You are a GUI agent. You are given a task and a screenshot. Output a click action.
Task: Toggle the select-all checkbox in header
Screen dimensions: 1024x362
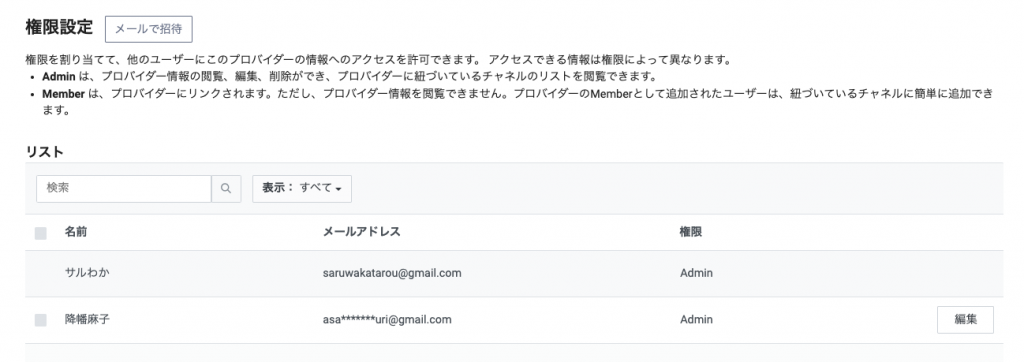coord(40,233)
